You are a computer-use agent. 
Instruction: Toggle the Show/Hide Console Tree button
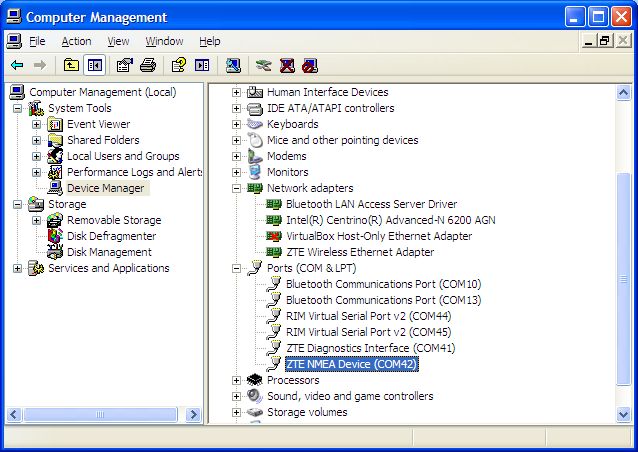point(95,65)
